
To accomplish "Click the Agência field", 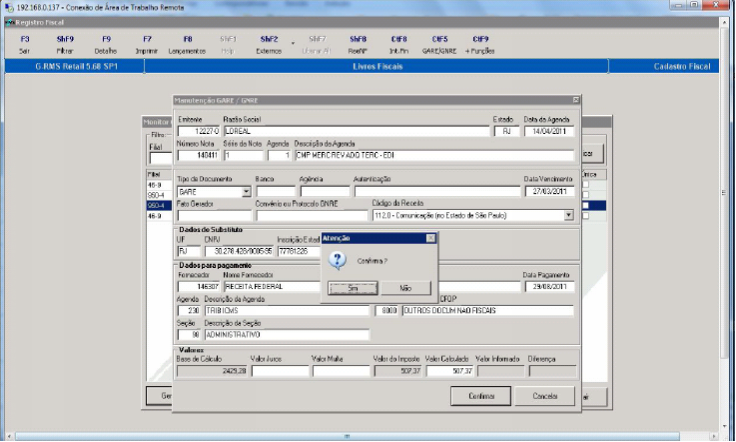I will click(325, 191).
